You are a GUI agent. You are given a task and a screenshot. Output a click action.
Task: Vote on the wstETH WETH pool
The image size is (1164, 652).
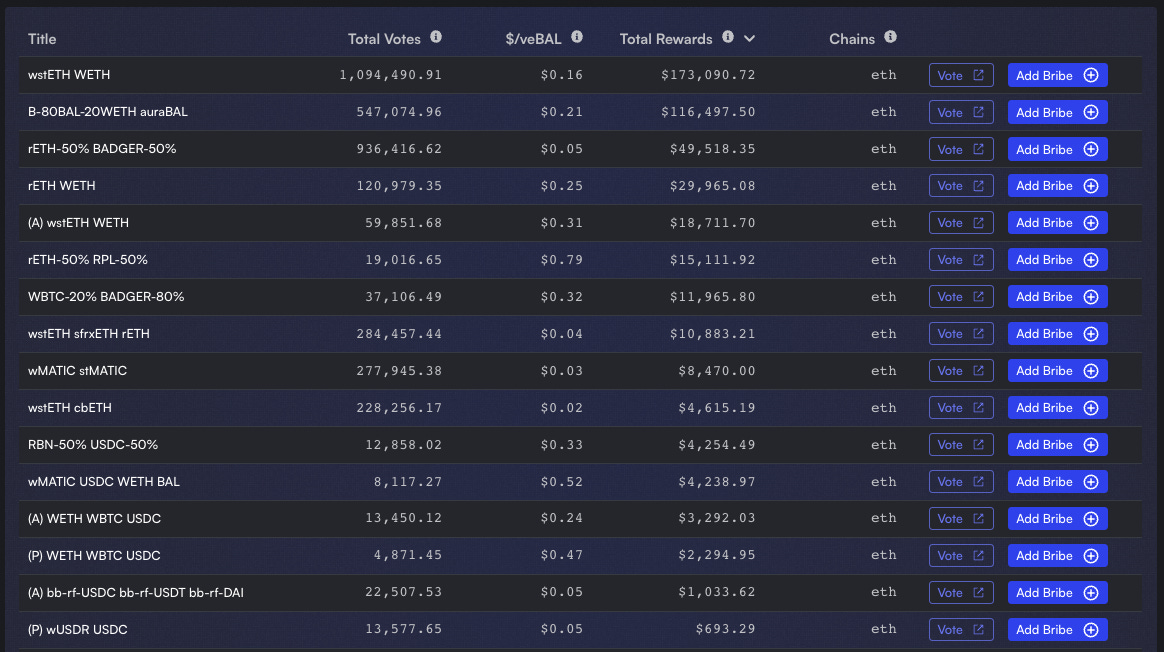pos(961,75)
